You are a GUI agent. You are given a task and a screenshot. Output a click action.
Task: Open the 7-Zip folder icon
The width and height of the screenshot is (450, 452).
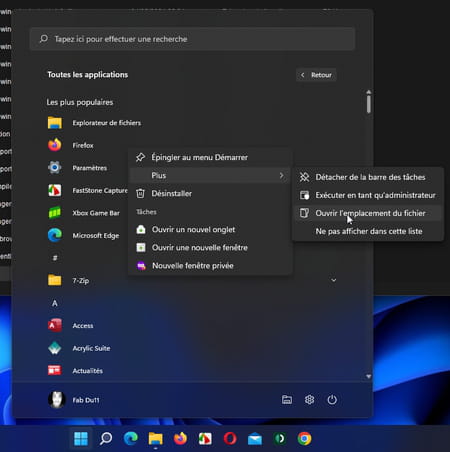click(55, 280)
